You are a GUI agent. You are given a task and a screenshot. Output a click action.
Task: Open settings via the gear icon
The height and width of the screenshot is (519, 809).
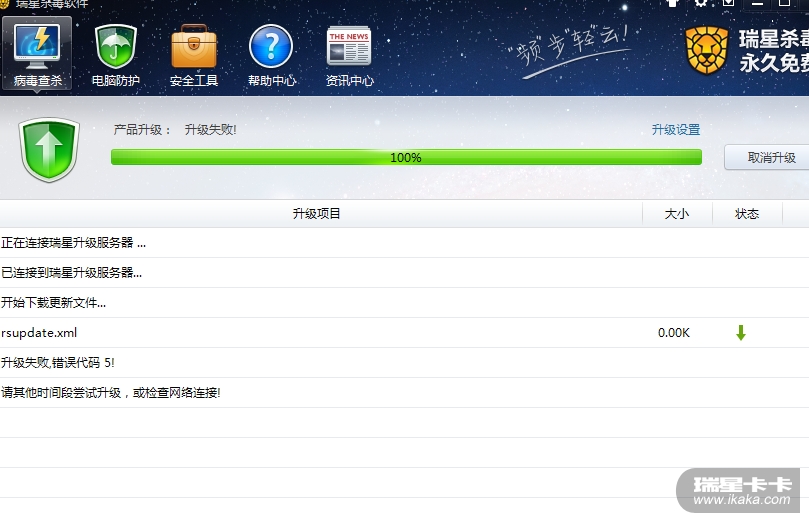[x=700, y=3]
